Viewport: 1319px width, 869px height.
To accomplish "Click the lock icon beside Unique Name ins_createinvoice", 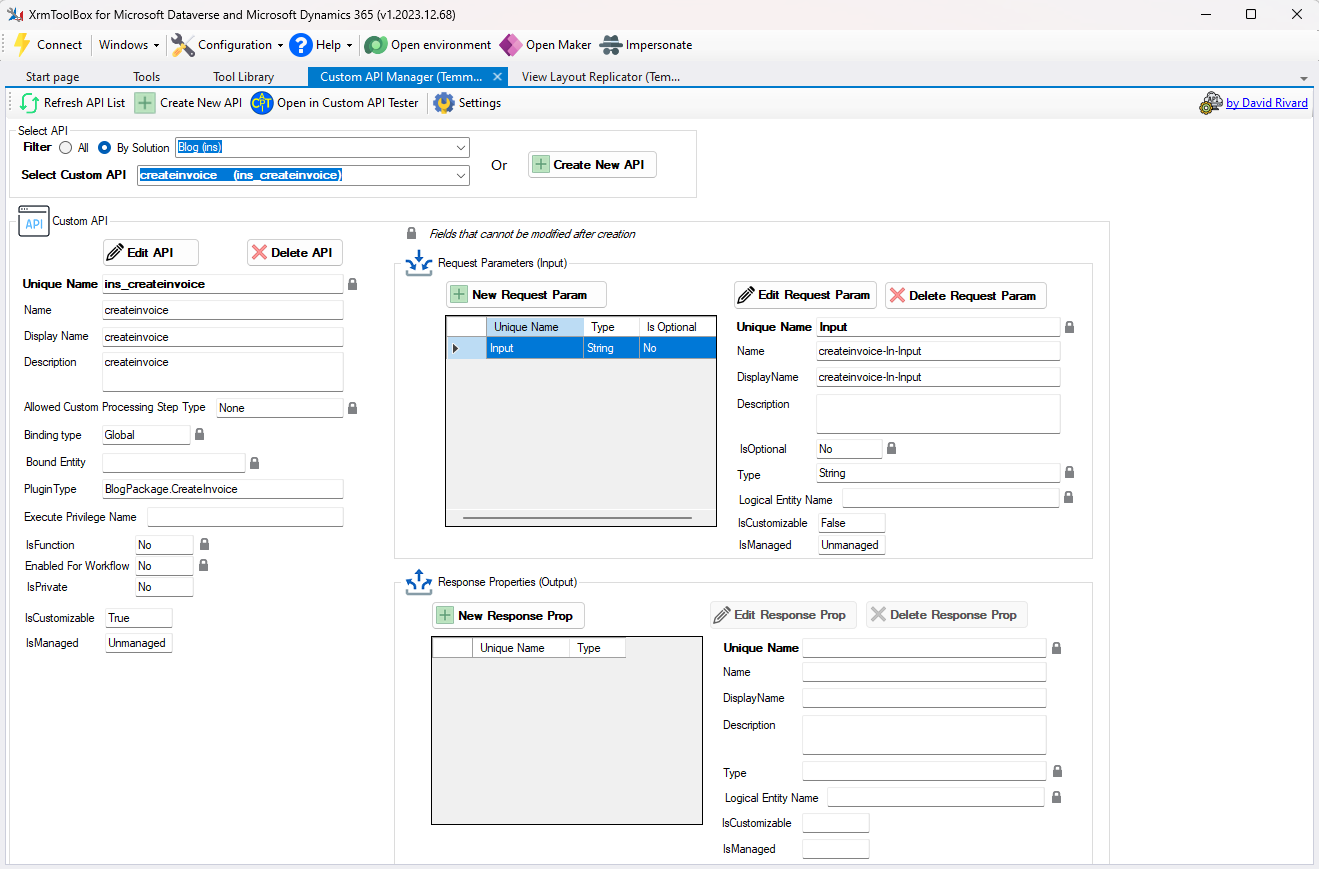I will [352, 284].
